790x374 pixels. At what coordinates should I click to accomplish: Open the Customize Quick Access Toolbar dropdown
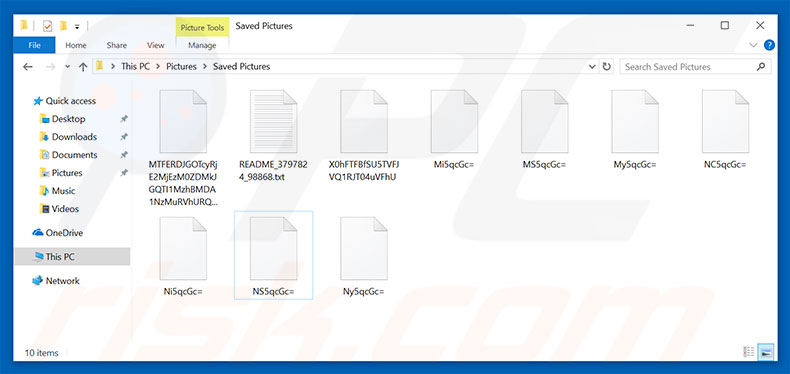77,26
